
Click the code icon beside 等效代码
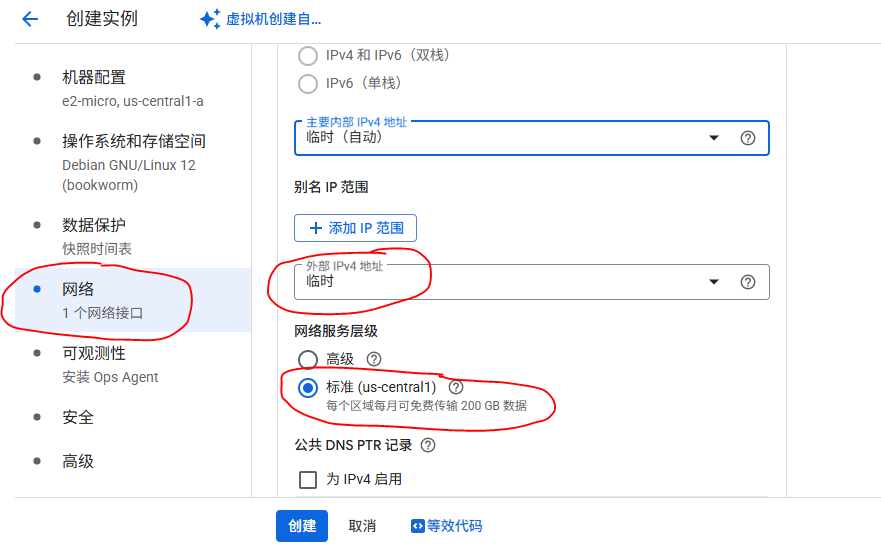point(417,526)
